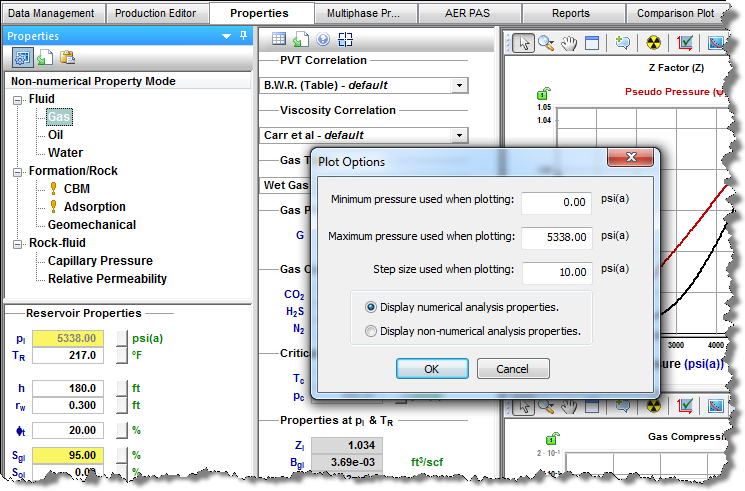Add annotation with speech bubble icon in top plot toolbar
Screen dimensions: 745x491
[622, 43]
